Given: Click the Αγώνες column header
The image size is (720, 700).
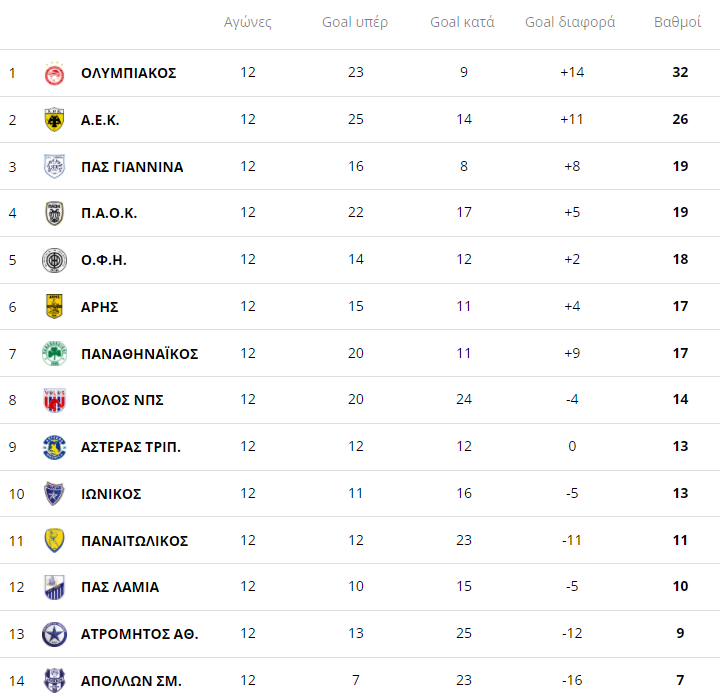Looking at the screenshot, I should click(247, 22).
